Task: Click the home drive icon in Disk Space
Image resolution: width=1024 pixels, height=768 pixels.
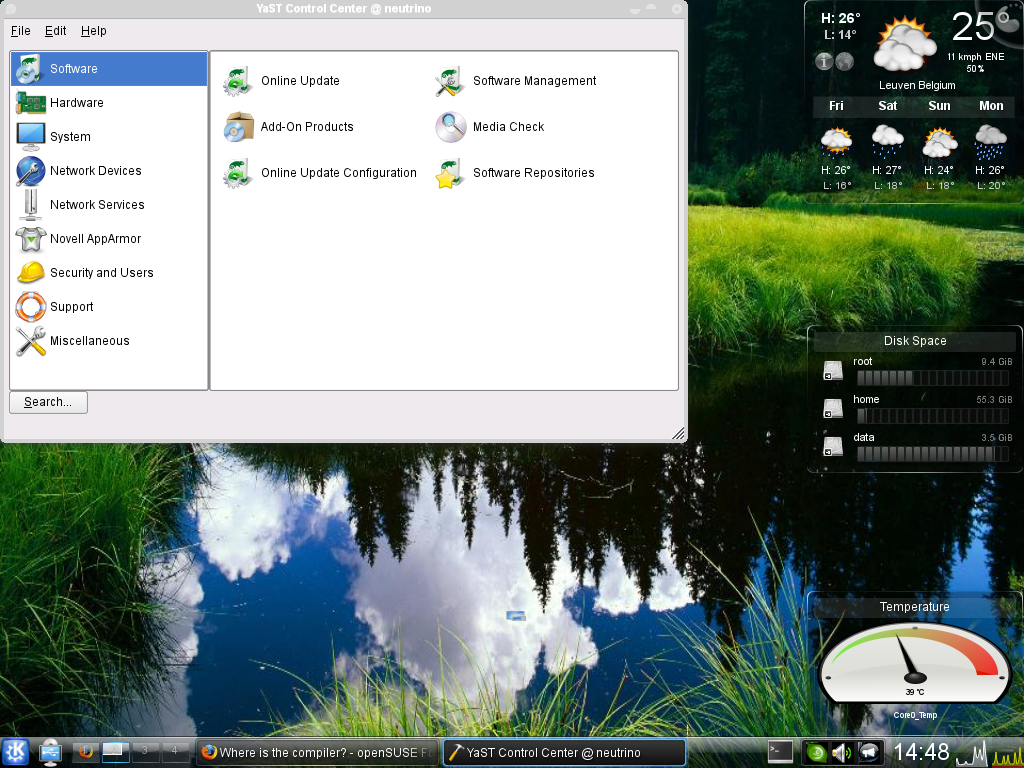Action: (x=833, y=408)
